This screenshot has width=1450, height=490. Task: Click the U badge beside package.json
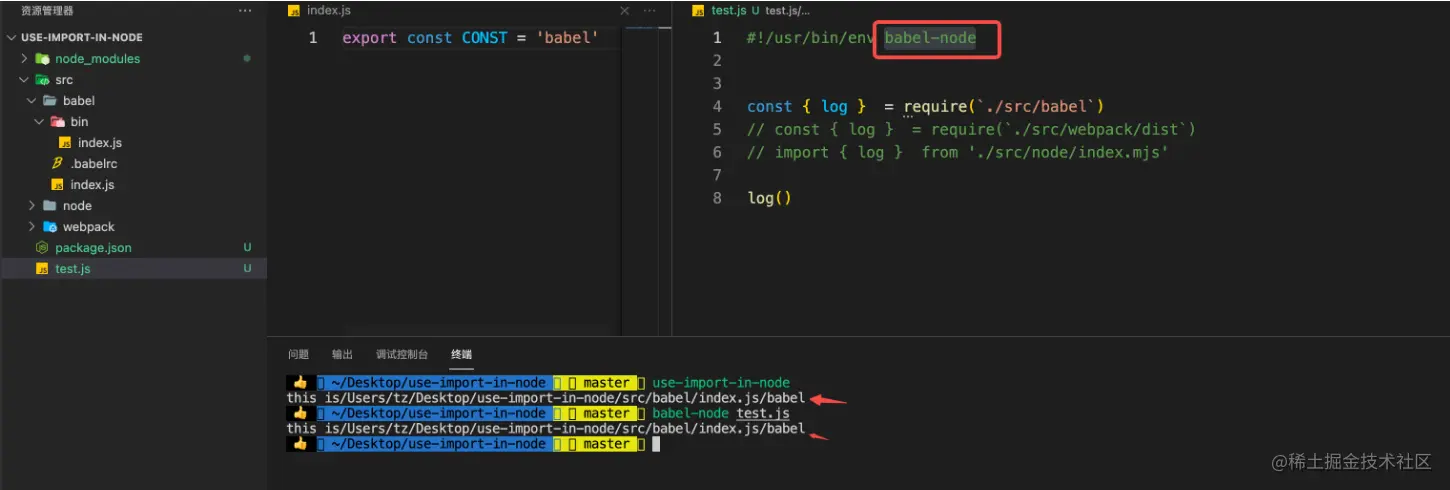click(247, 248)
